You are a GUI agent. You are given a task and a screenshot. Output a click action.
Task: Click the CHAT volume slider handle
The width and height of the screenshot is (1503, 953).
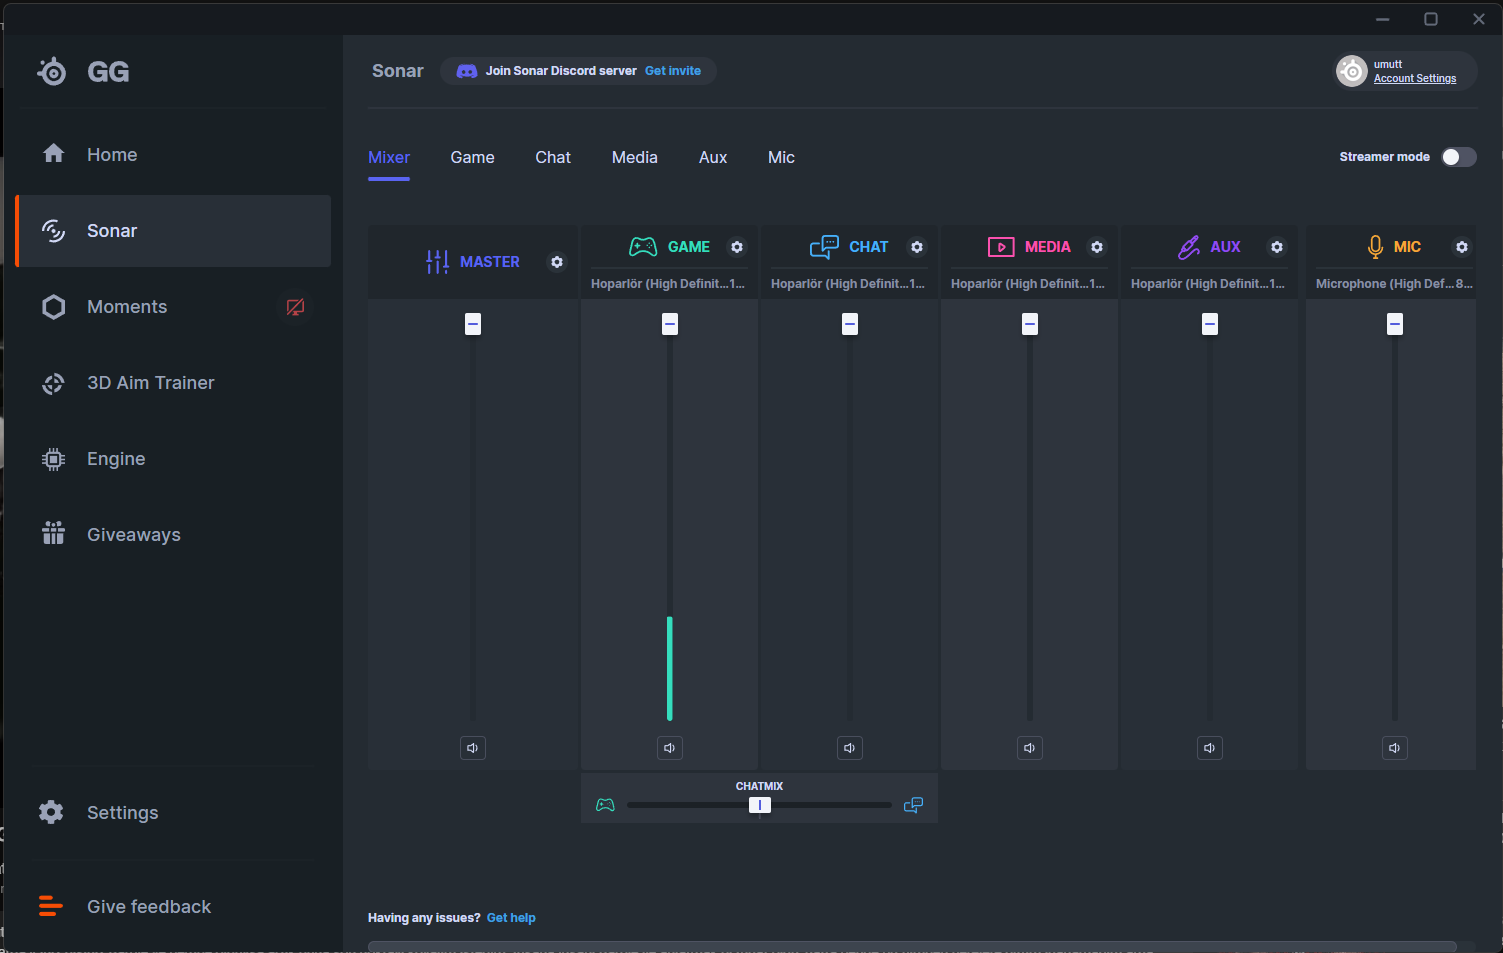850,324
